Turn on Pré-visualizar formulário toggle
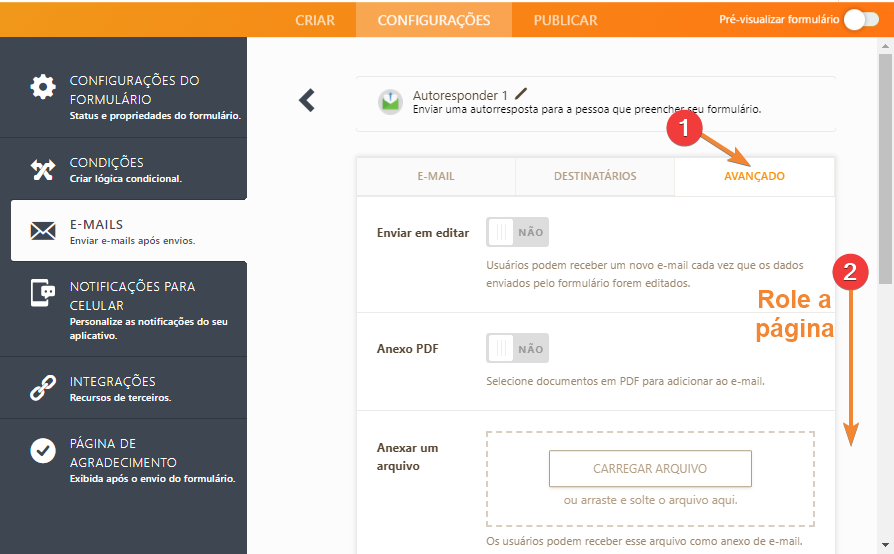Viewport: 894px width, 554px height. pyautogui.click(x=861, y=19)
